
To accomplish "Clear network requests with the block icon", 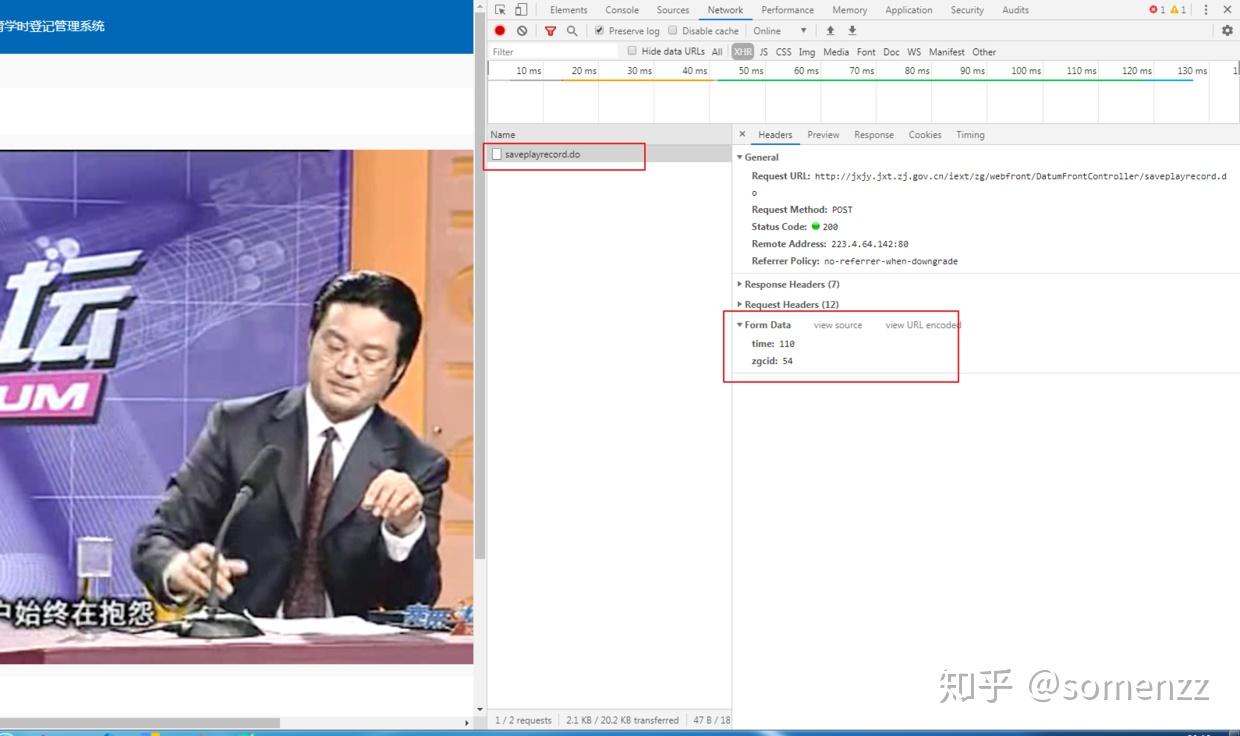I will [521, 31].
